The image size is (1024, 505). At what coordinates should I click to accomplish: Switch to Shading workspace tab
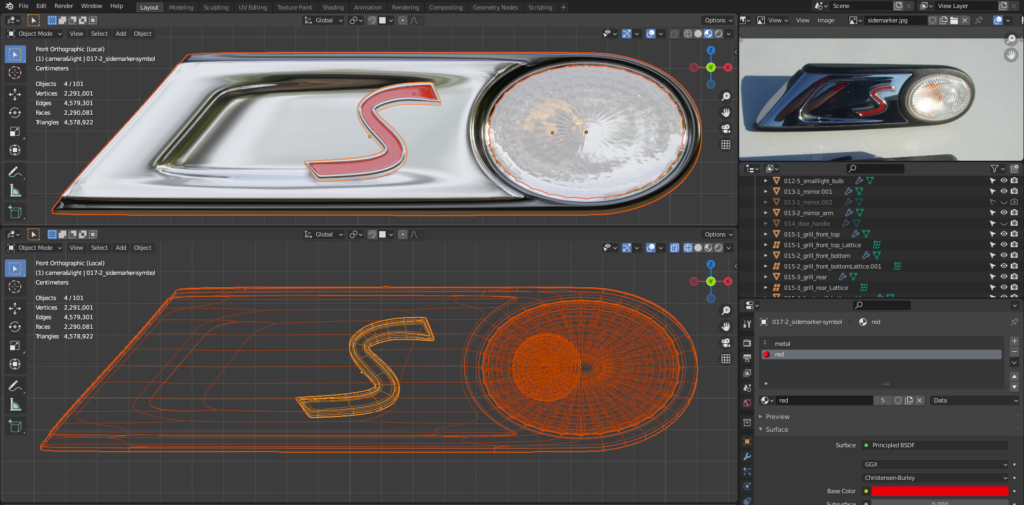pyautogui.click(x=333, y=7)
